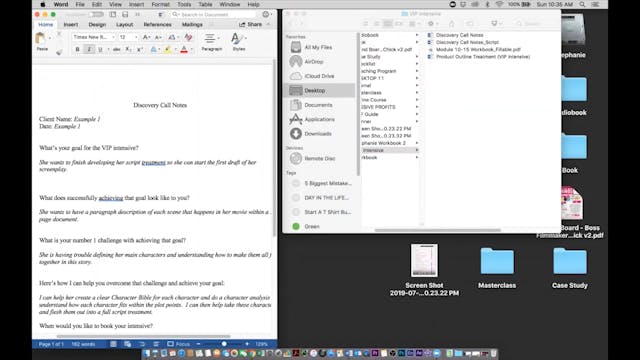Click the 129% zoom level

[261, 344]
